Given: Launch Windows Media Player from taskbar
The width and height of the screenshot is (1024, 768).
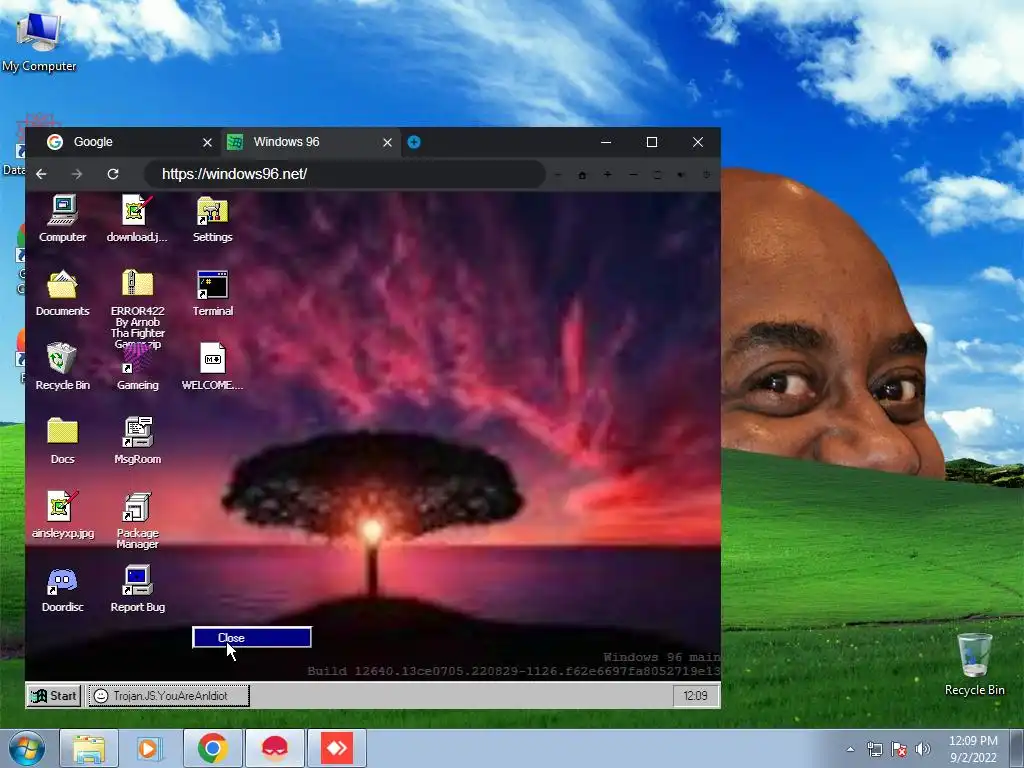Looking at the screenshot, I should coord(149,748).
